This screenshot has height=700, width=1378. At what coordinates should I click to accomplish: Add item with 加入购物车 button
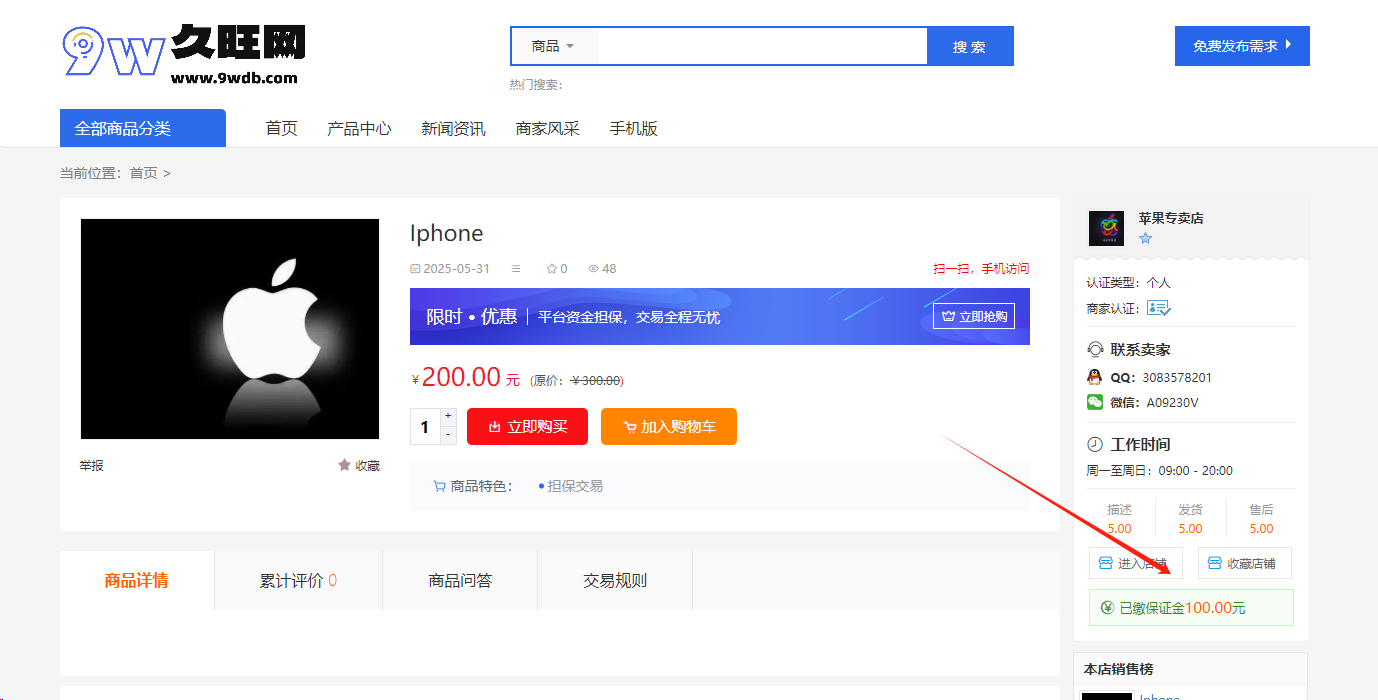coord(669,426)
